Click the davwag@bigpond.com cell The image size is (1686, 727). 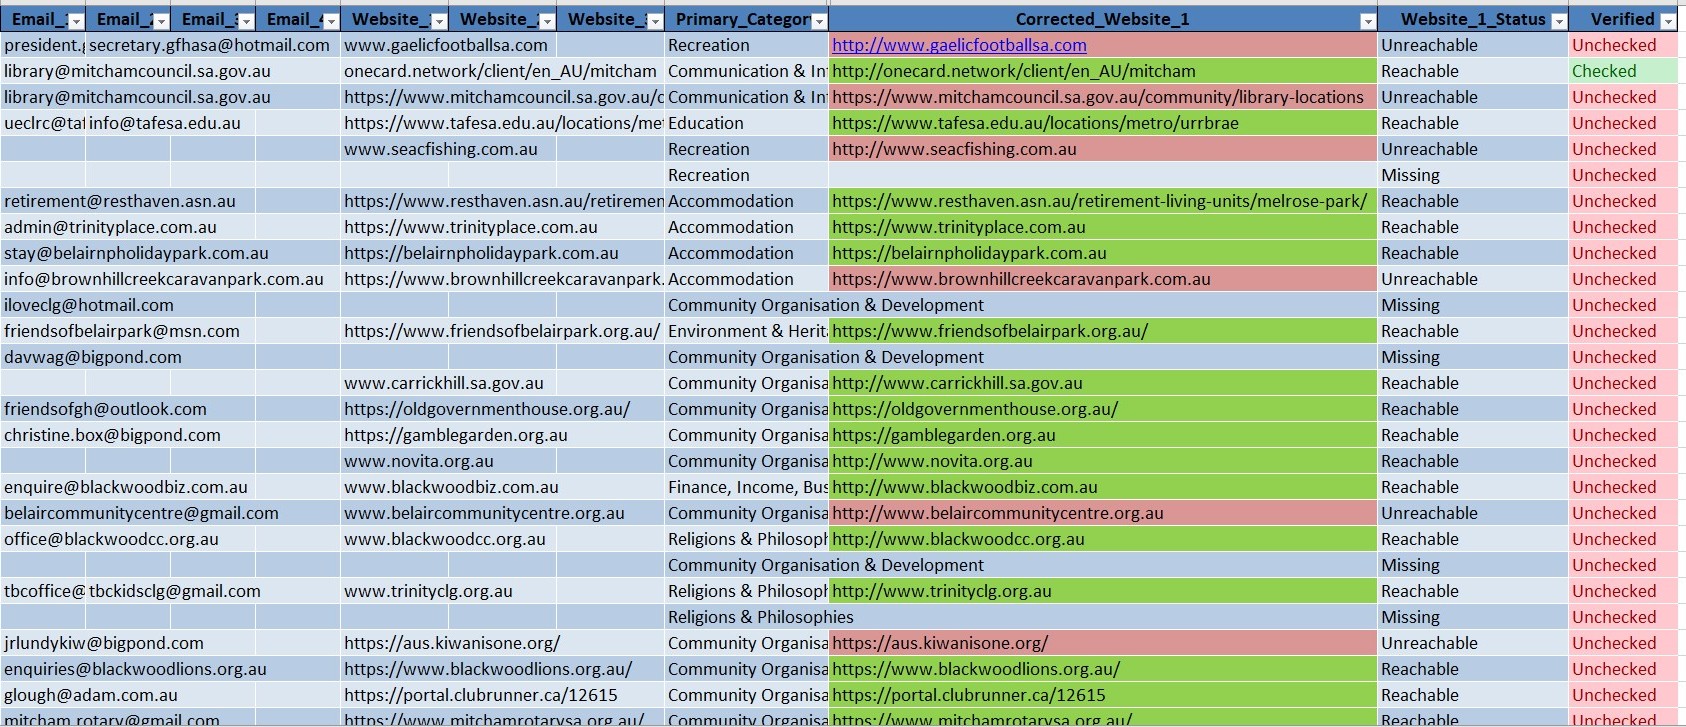[x=93, y=357]
